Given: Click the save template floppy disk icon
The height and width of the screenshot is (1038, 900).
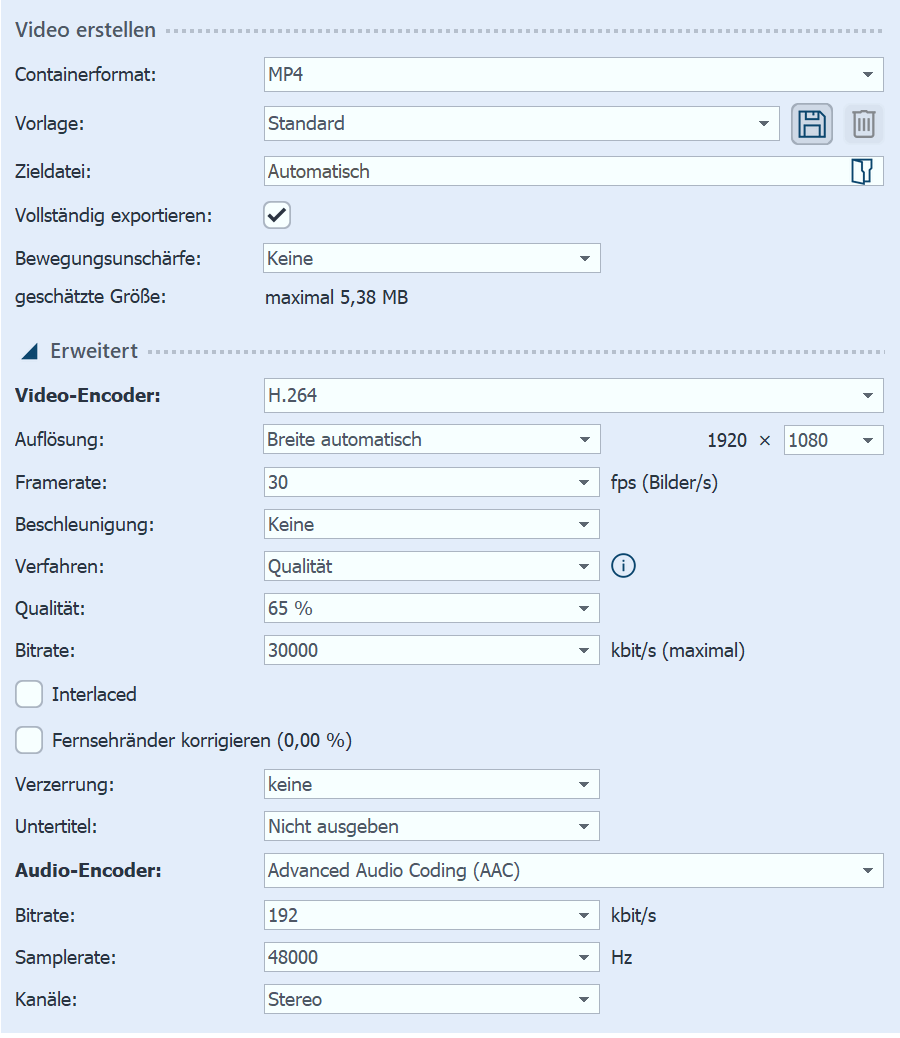Looking at the screenshot, I should [812, 124].
